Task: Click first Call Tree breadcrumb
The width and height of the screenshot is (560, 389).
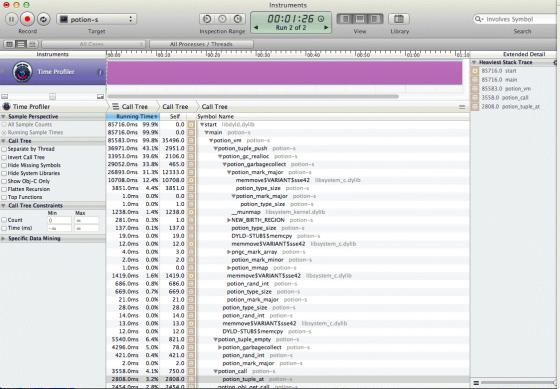Action: click(134, 106)
